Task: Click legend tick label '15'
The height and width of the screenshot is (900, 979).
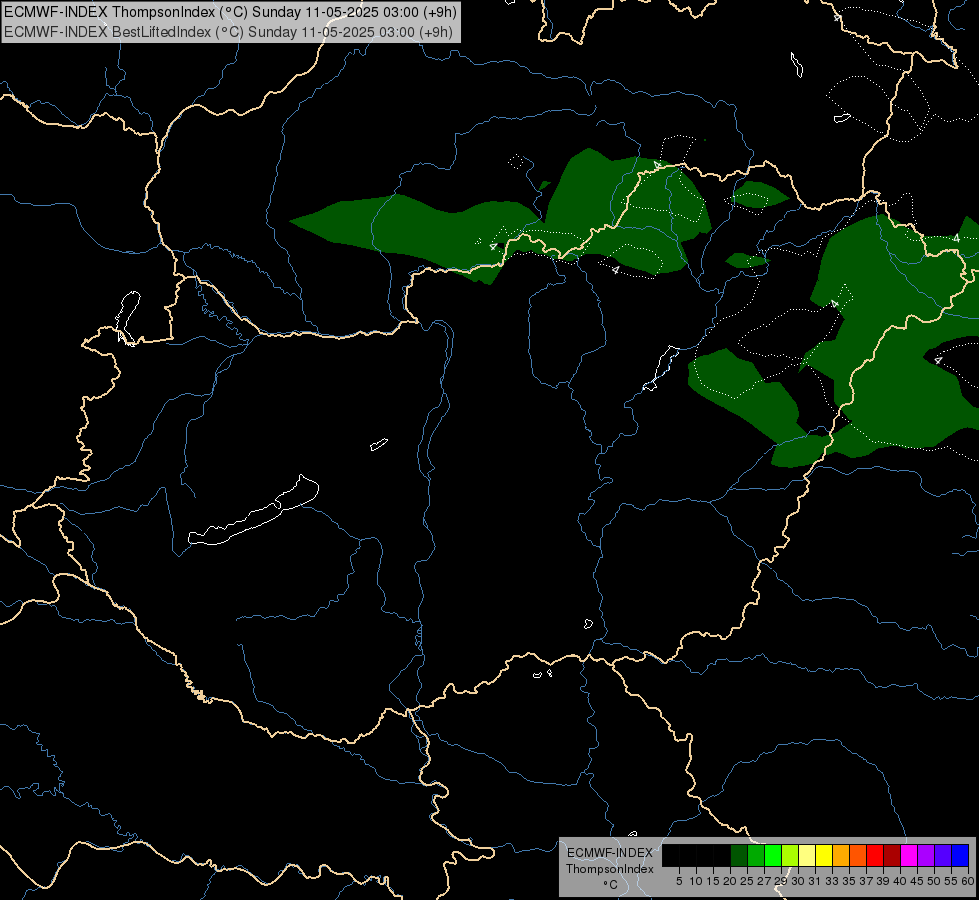Action: 713,881
